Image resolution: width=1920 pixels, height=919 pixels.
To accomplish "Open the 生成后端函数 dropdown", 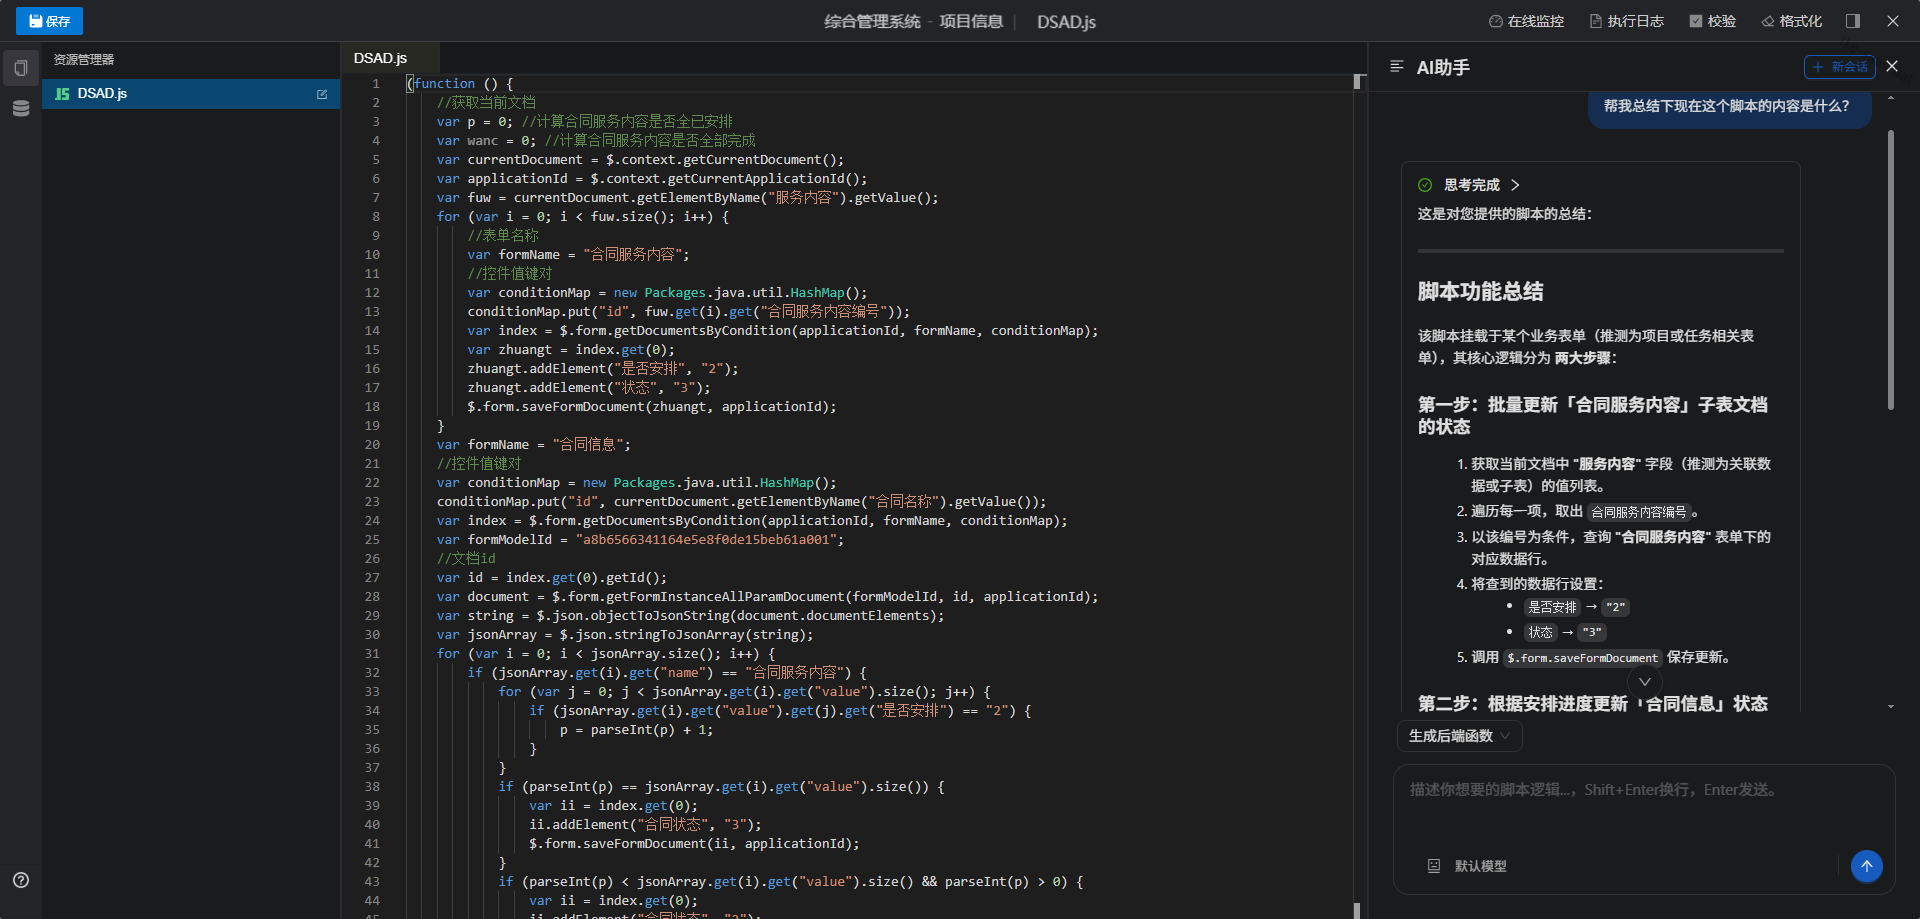I will click(1460, 736).
